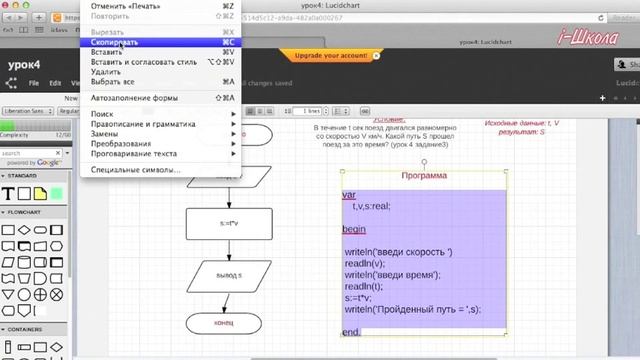
Task: Expand the Преобразования submenu
Action: click(160, 144)
